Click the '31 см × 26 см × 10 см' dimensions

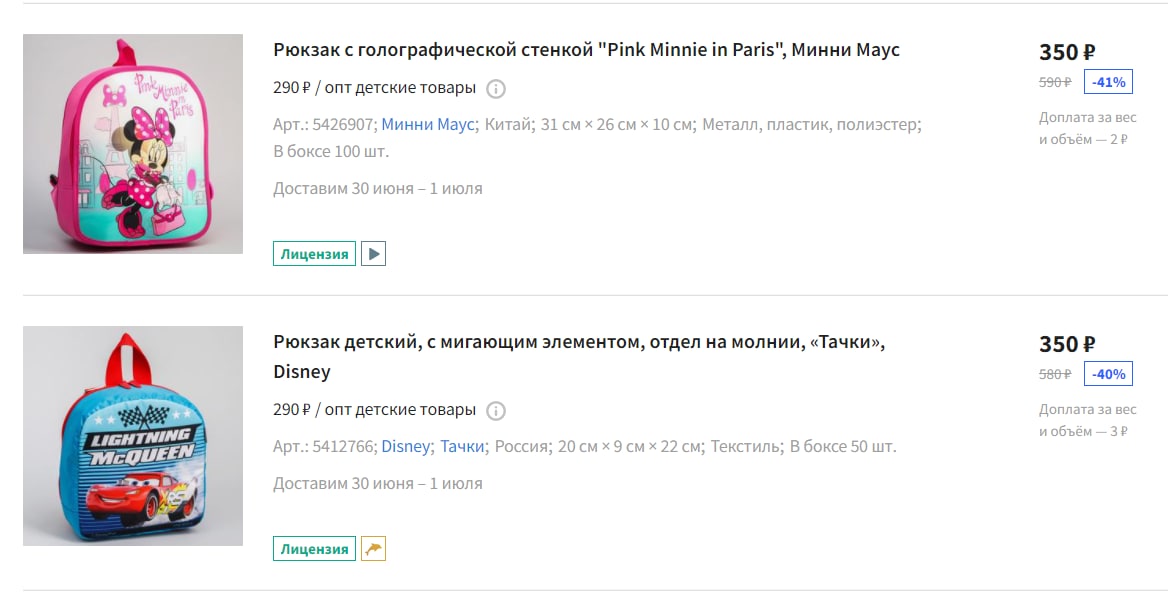[x=616, y=124]
